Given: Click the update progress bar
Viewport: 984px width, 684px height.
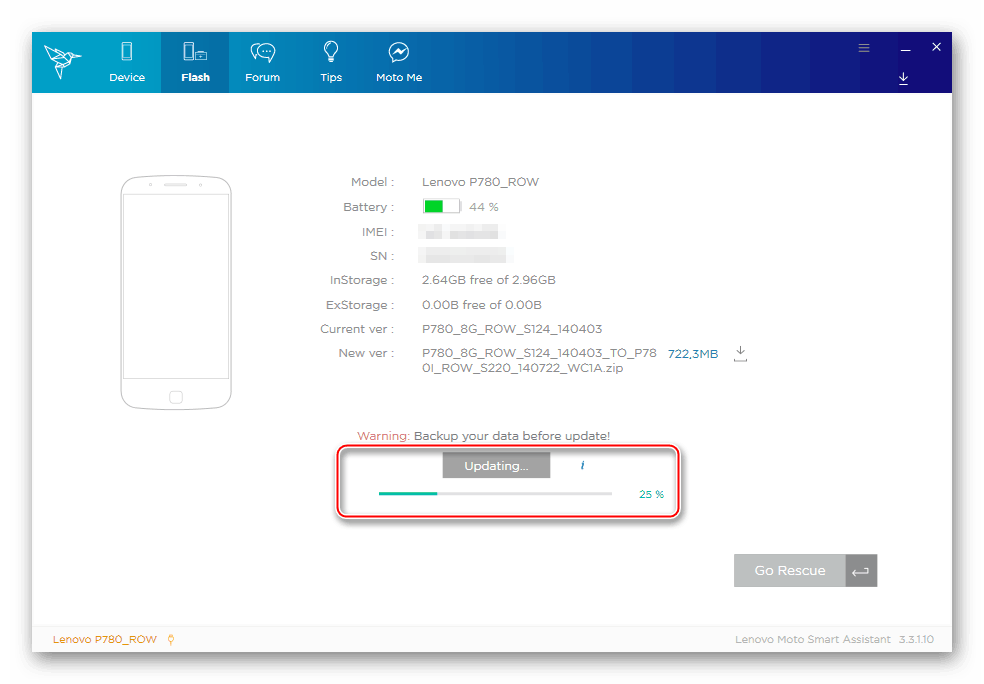Looking at the screenshot, I should click(x=495, y=493).
